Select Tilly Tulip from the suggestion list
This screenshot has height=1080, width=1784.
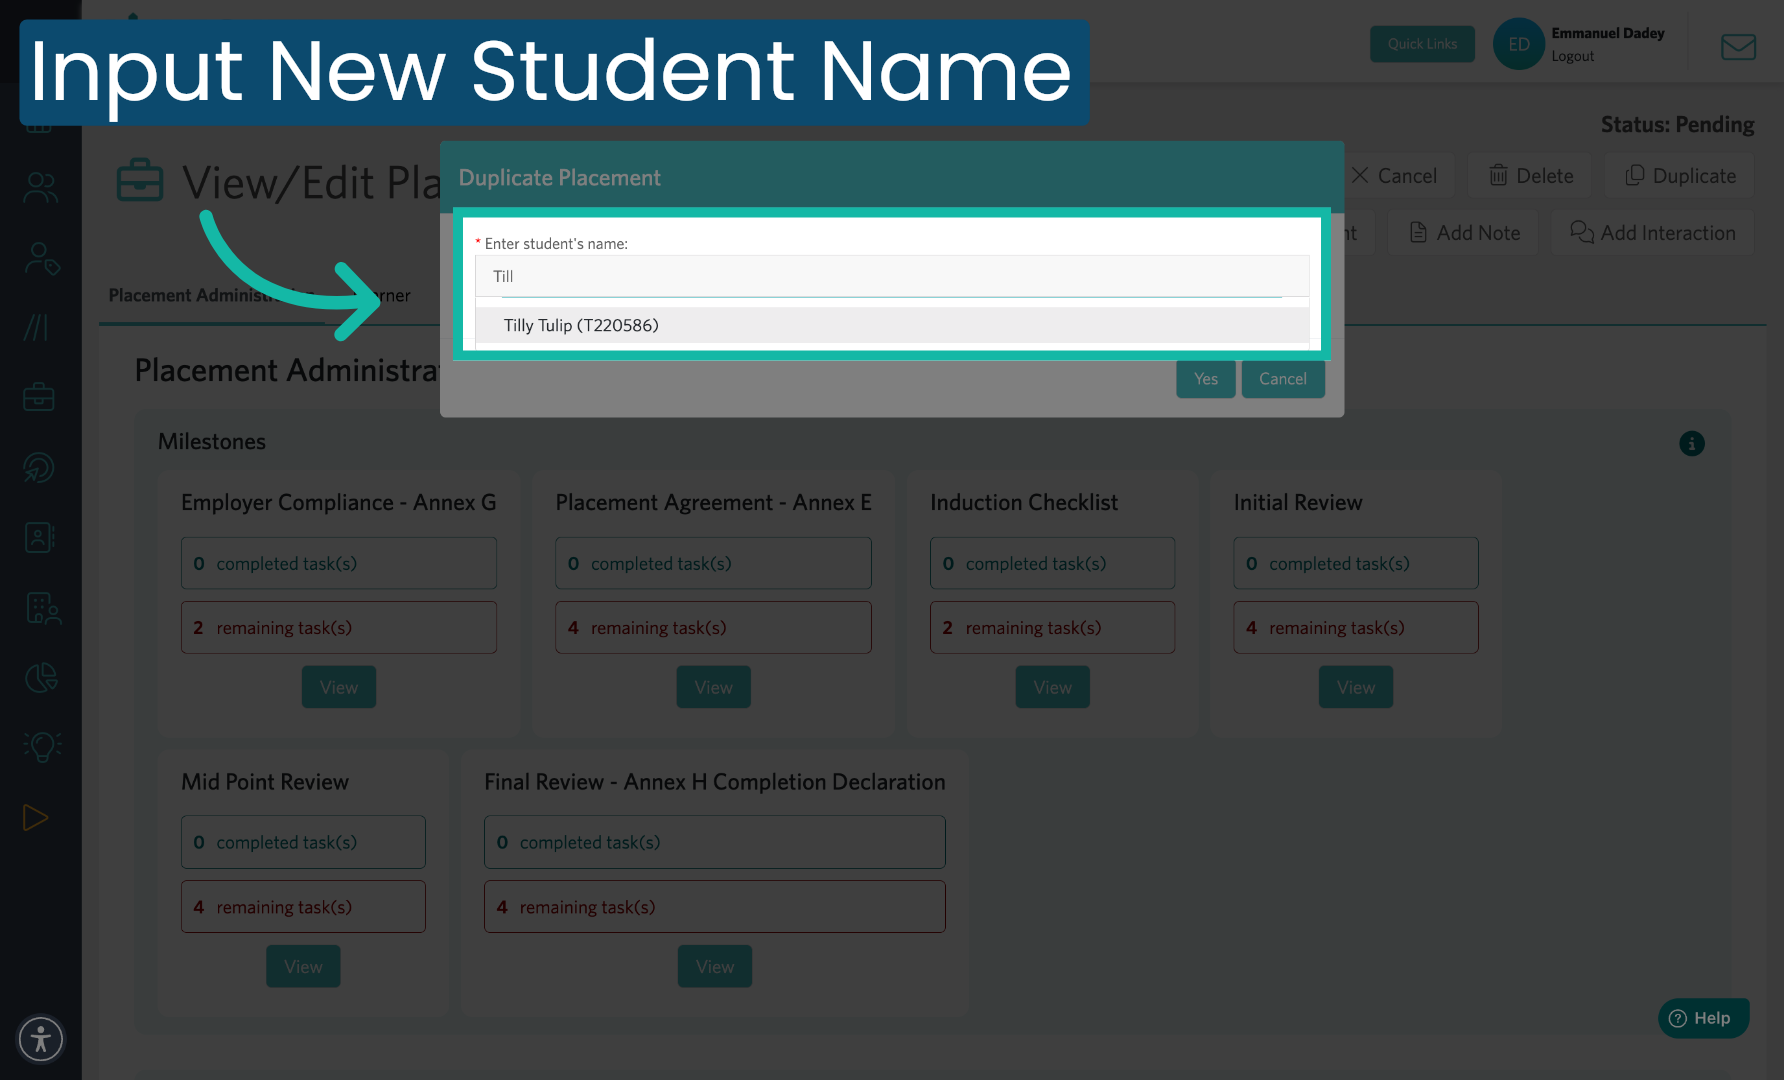click(582, 325)
